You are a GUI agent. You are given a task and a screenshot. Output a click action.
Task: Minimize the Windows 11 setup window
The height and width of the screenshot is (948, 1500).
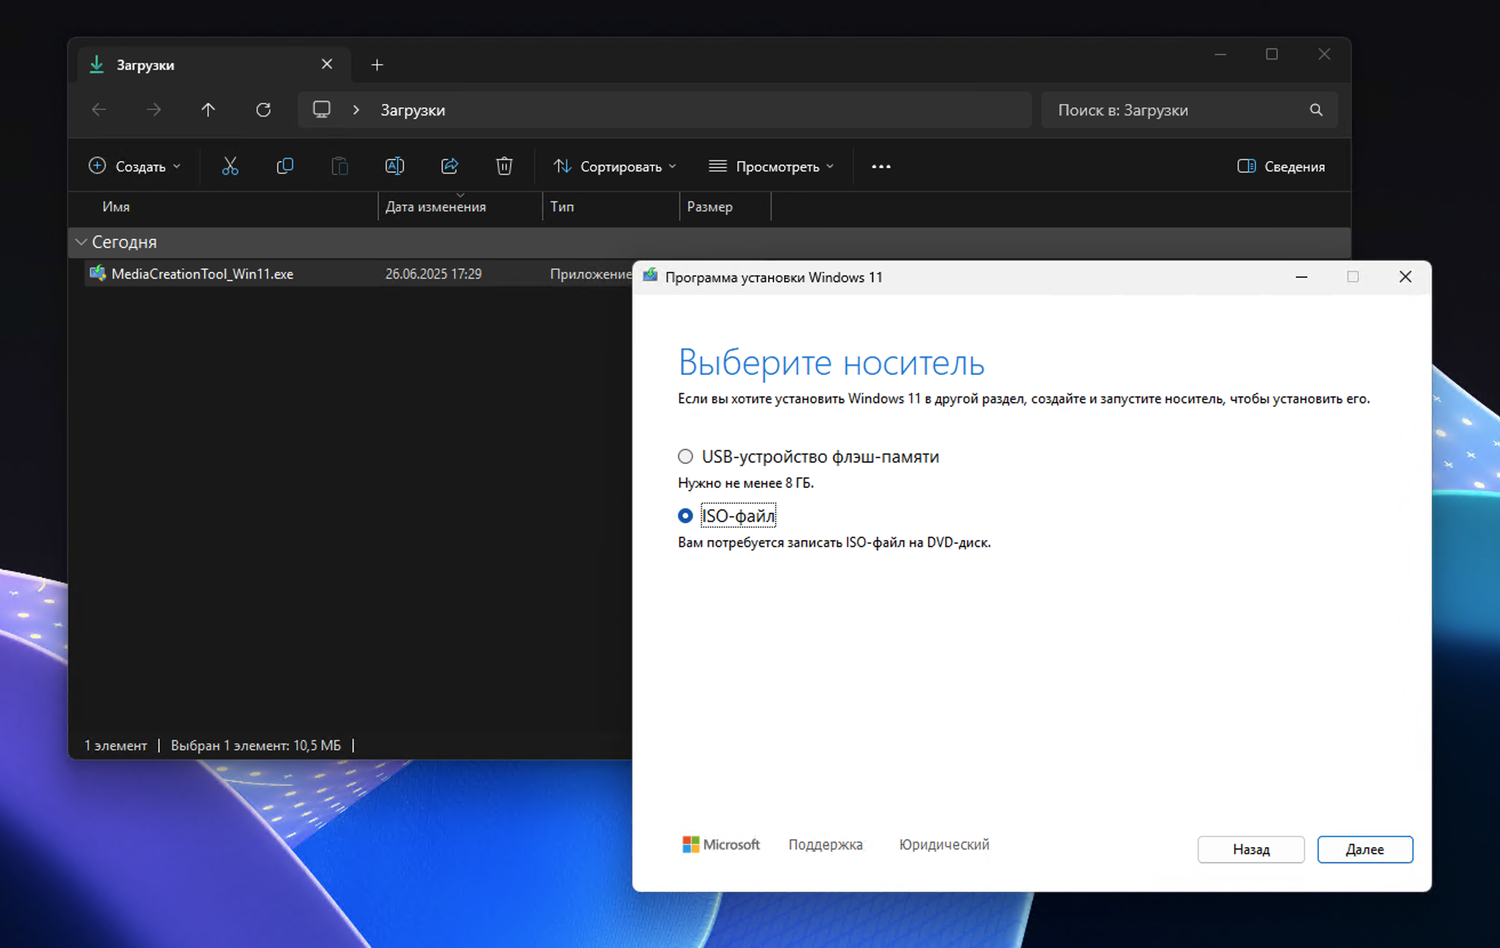click(1301, 277)
